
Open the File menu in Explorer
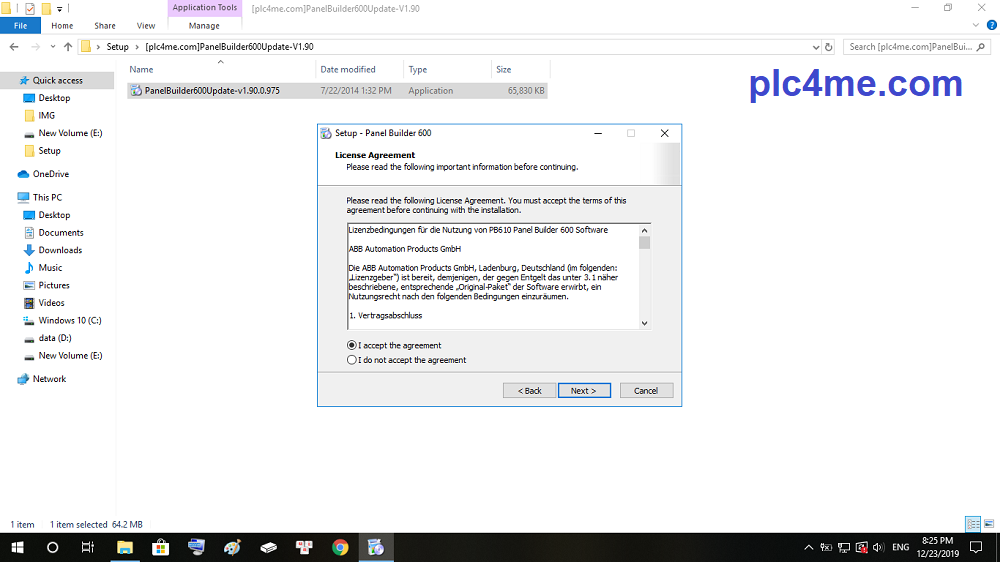pos(20,25)
